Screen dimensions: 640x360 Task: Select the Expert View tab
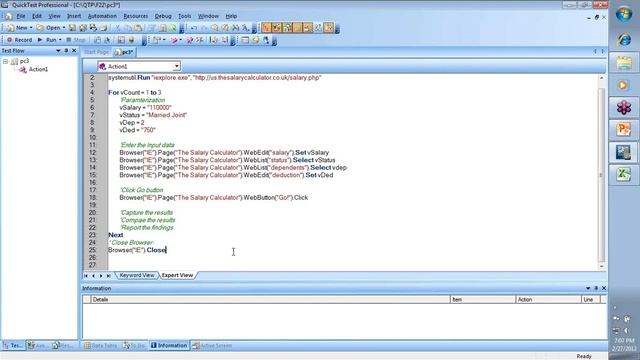[x=177, y=276]
